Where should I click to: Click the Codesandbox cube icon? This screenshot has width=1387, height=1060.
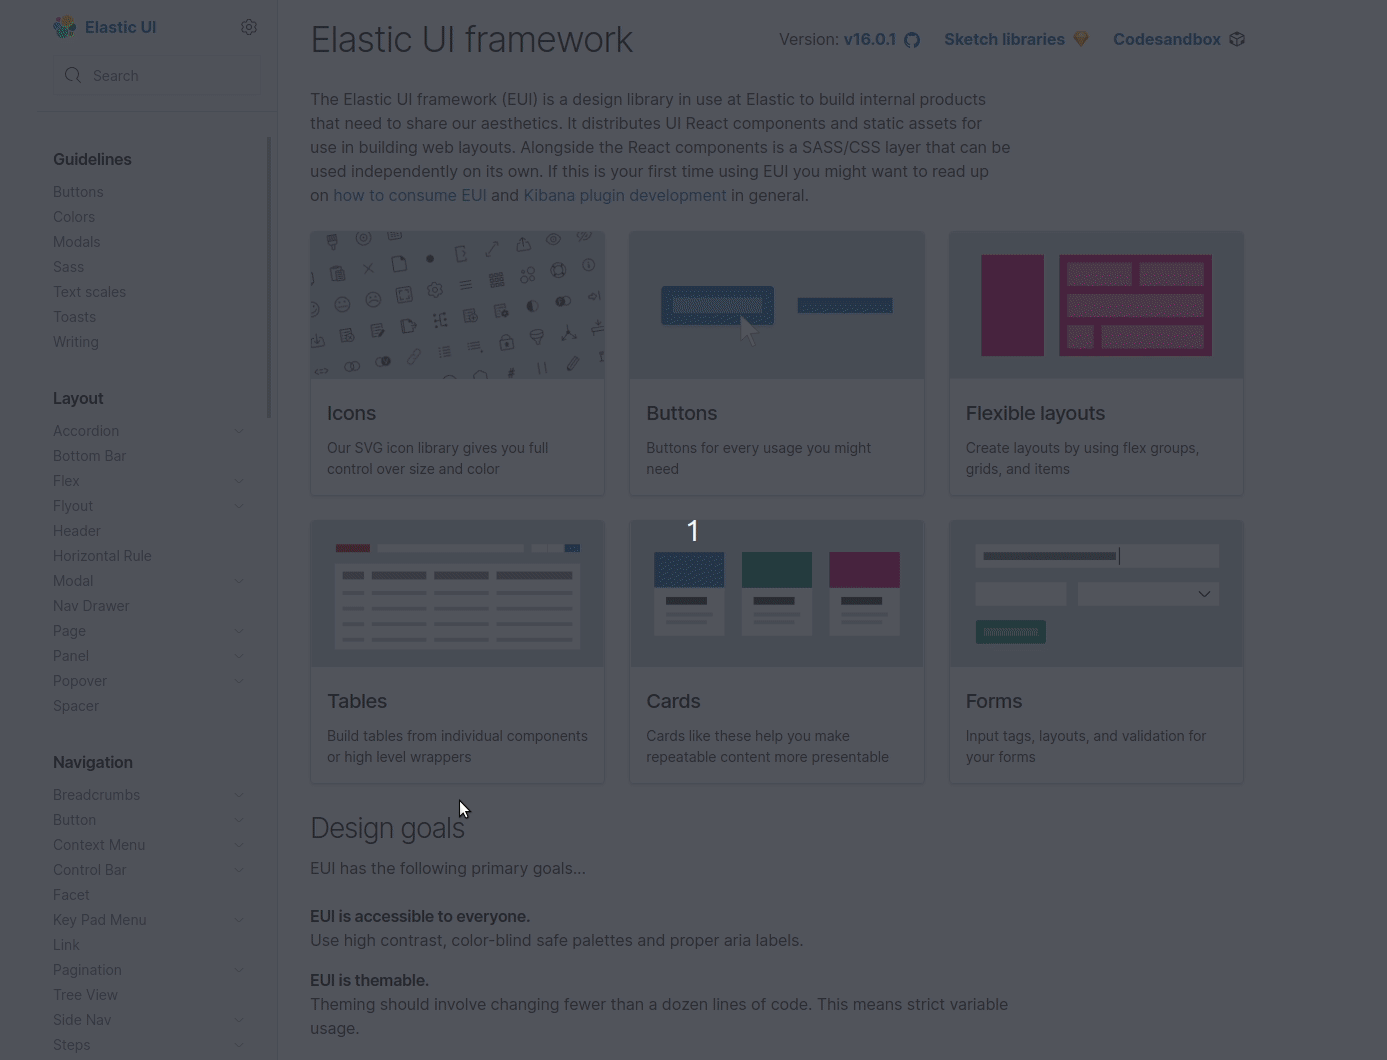coord(1237,39)
